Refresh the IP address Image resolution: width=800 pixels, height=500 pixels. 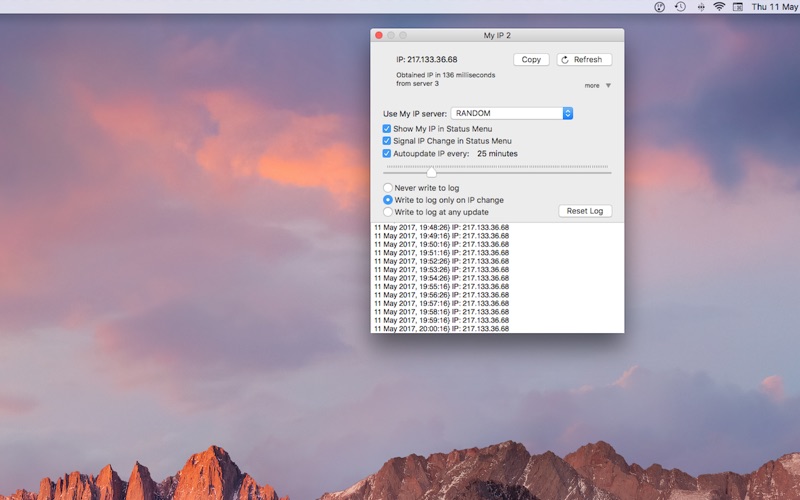pos(584,60)
